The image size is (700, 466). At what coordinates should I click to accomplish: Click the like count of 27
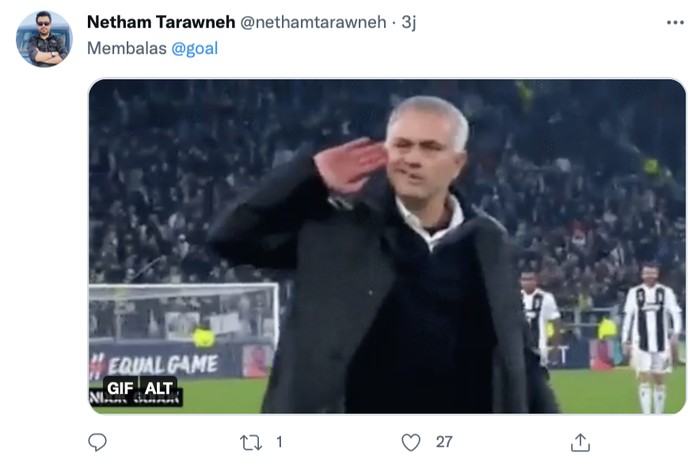pos(444,442)
